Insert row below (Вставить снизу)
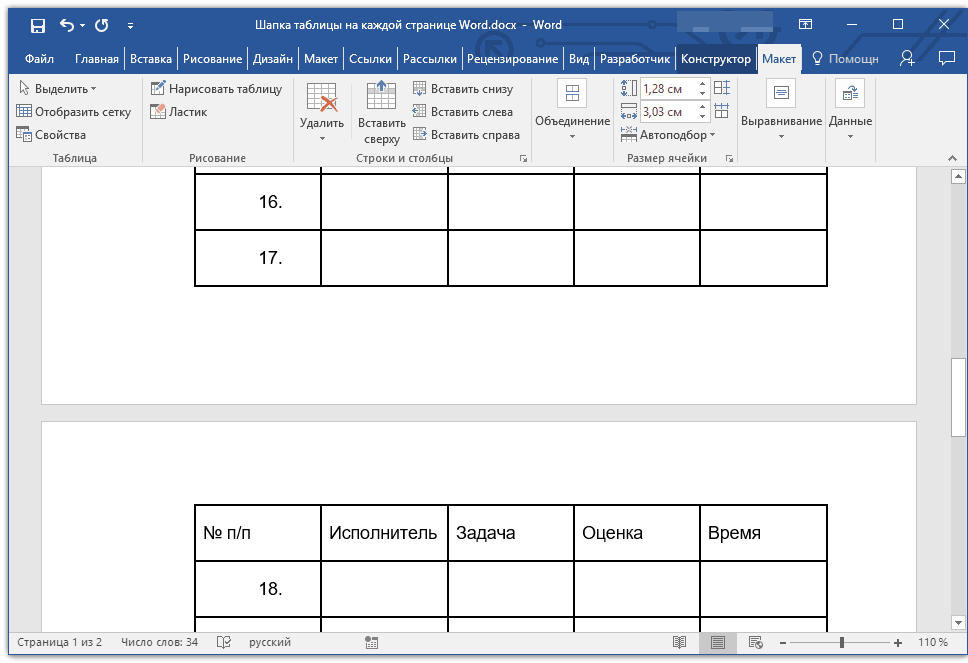Screen dimensions: 968x663 462,89
